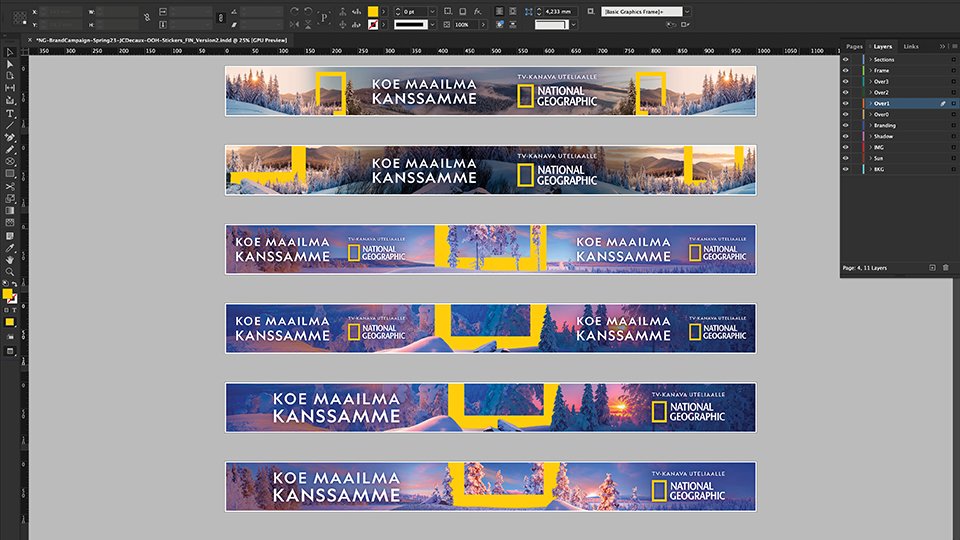Select the Shadow layer row

pos(899,137)
